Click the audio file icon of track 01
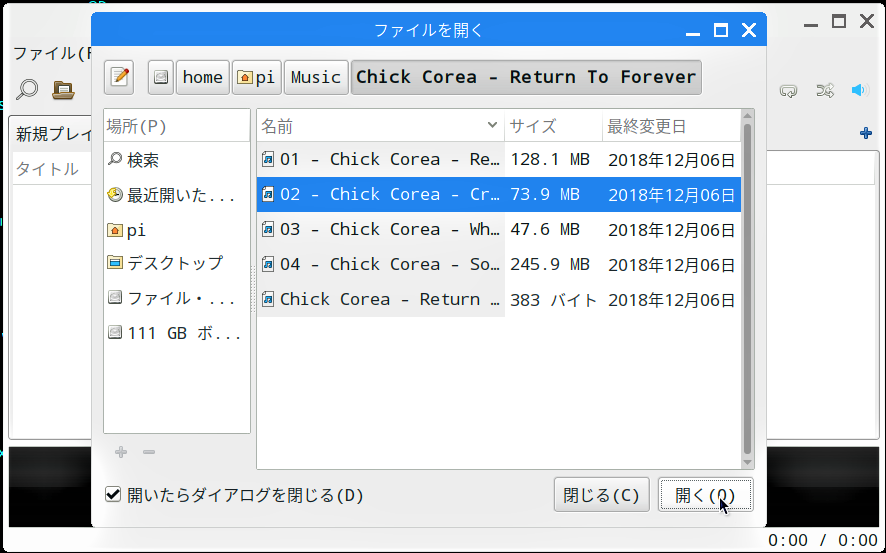 [x=268, y=160]
